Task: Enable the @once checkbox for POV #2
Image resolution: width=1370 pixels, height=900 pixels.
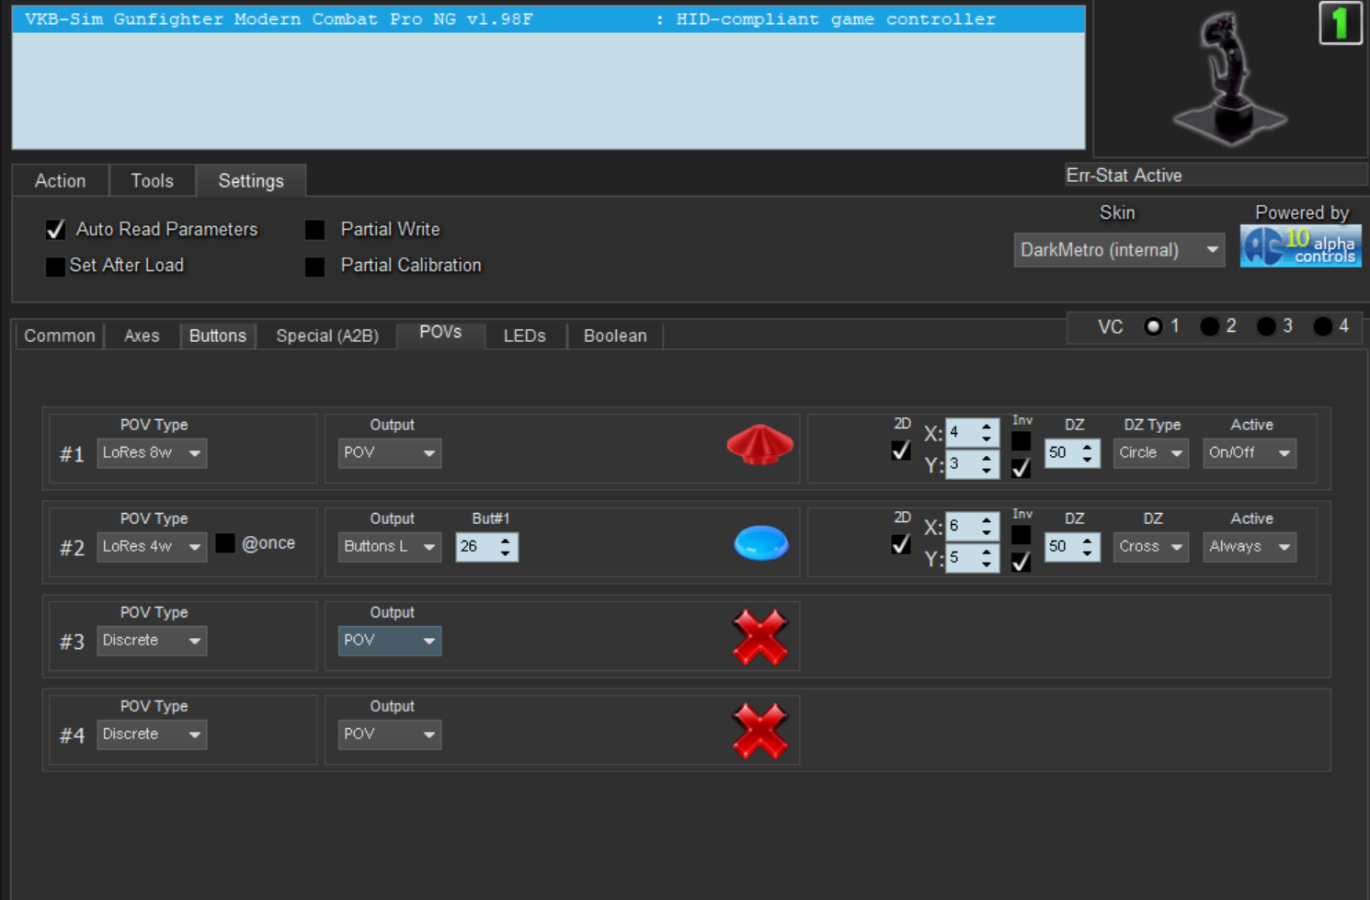Action: [x=225, y=543]
